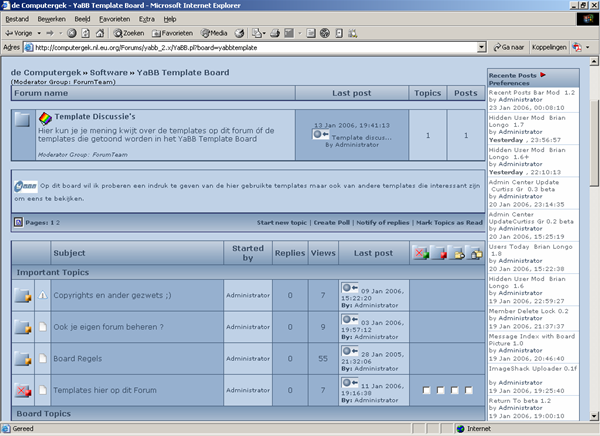The image size is (600, 436).
Task: Open 'Recent Posts Bar Mod 1.2' recent post
Action: [532, 93]
